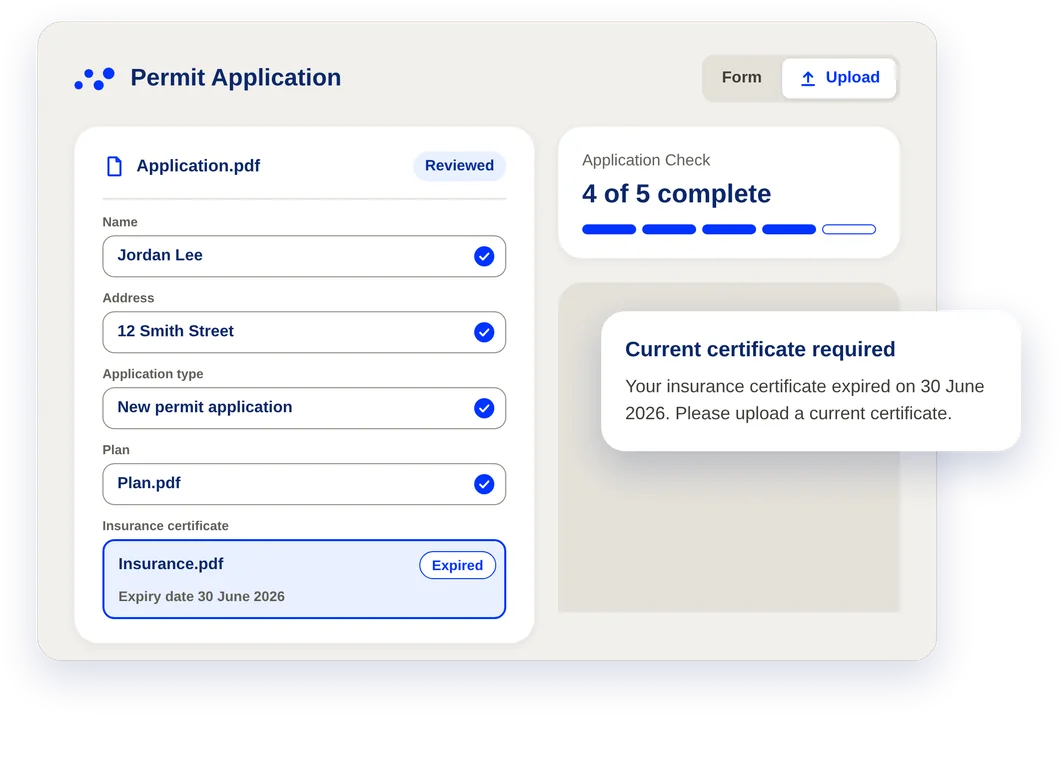
Task: Click the upload arrow icon in Upload tab
Action: [x=808, y=78]
